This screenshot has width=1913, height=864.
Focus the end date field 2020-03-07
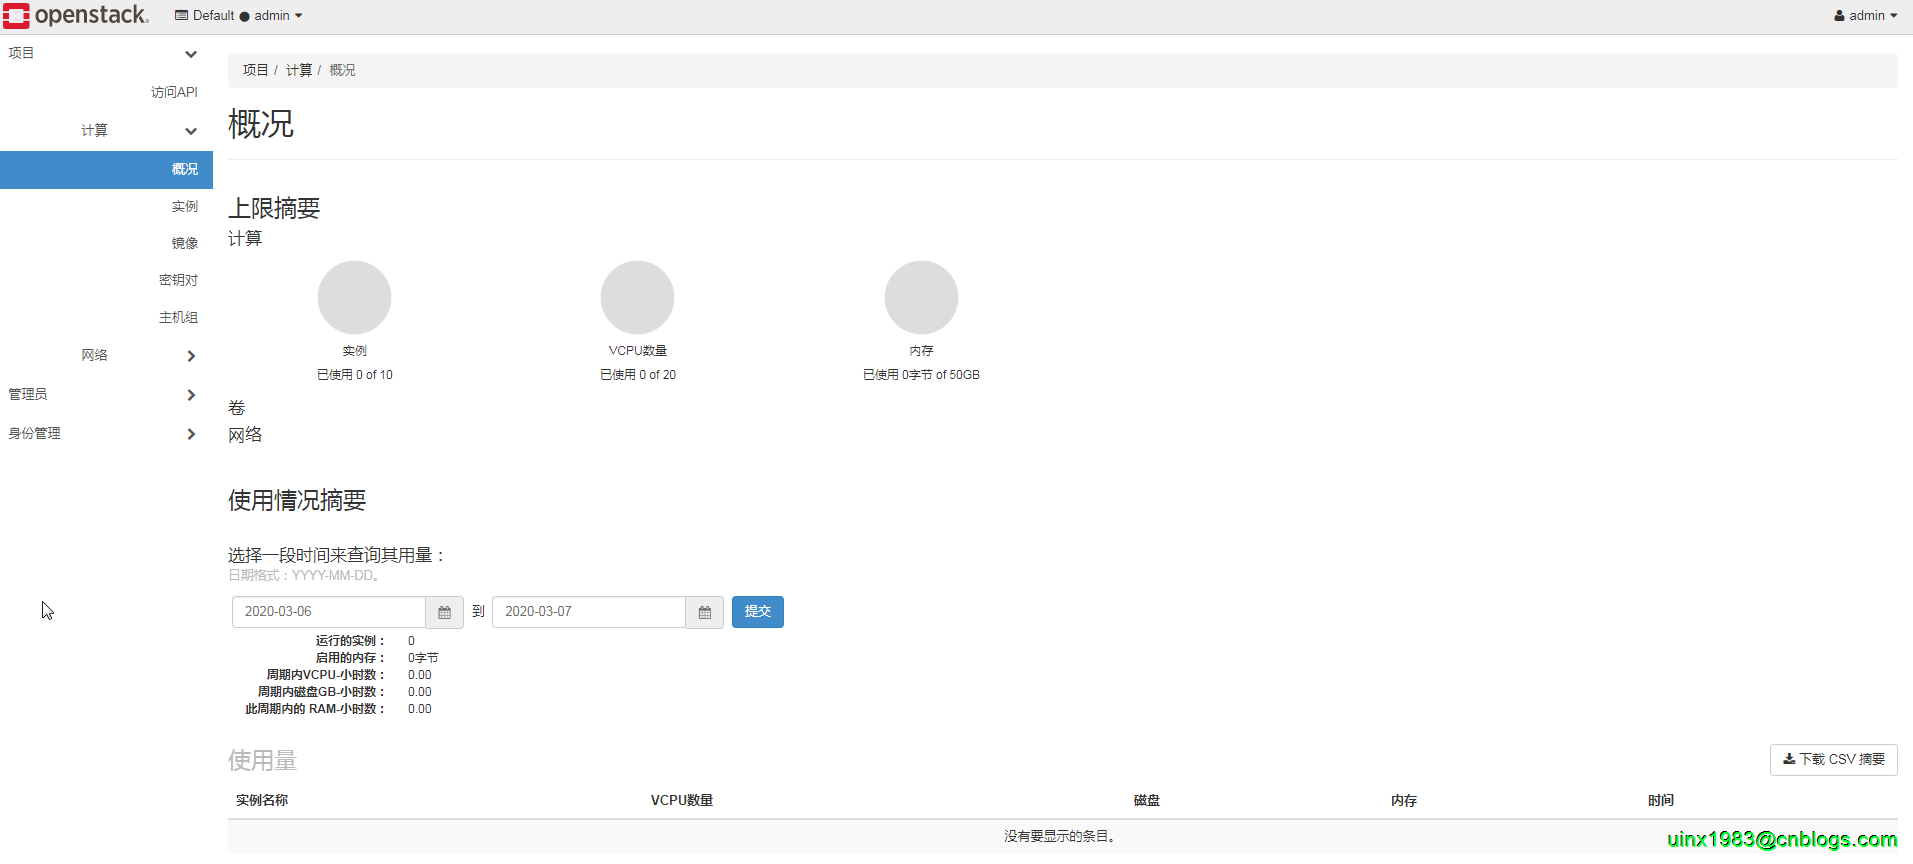589,612
